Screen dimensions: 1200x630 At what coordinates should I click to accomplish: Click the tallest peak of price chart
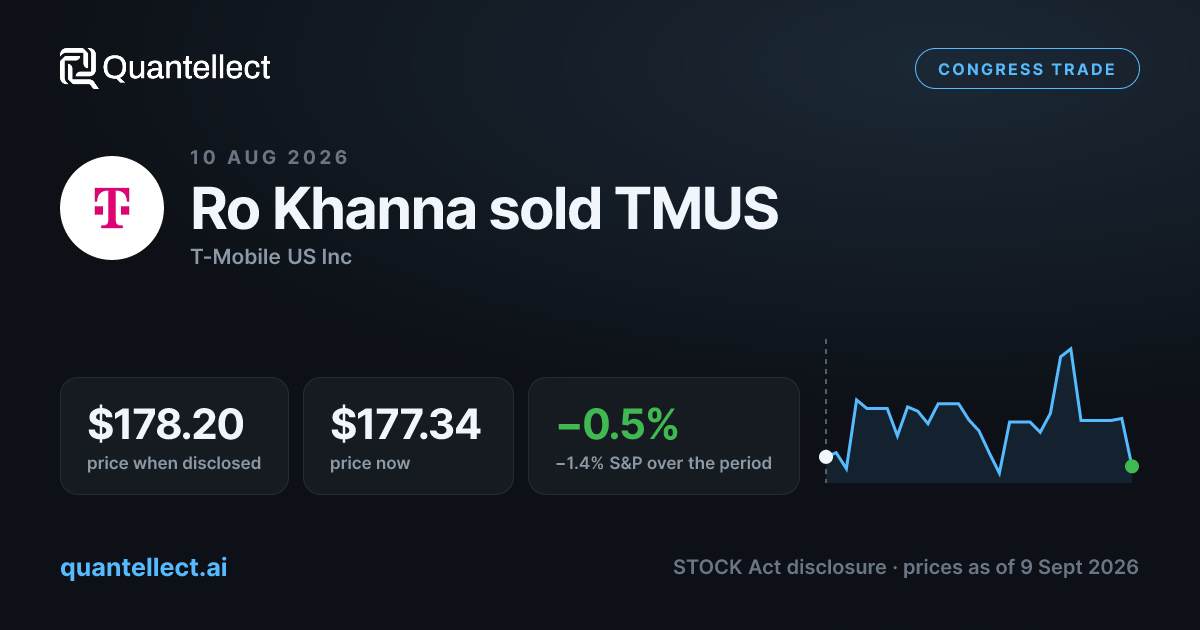1072,349
